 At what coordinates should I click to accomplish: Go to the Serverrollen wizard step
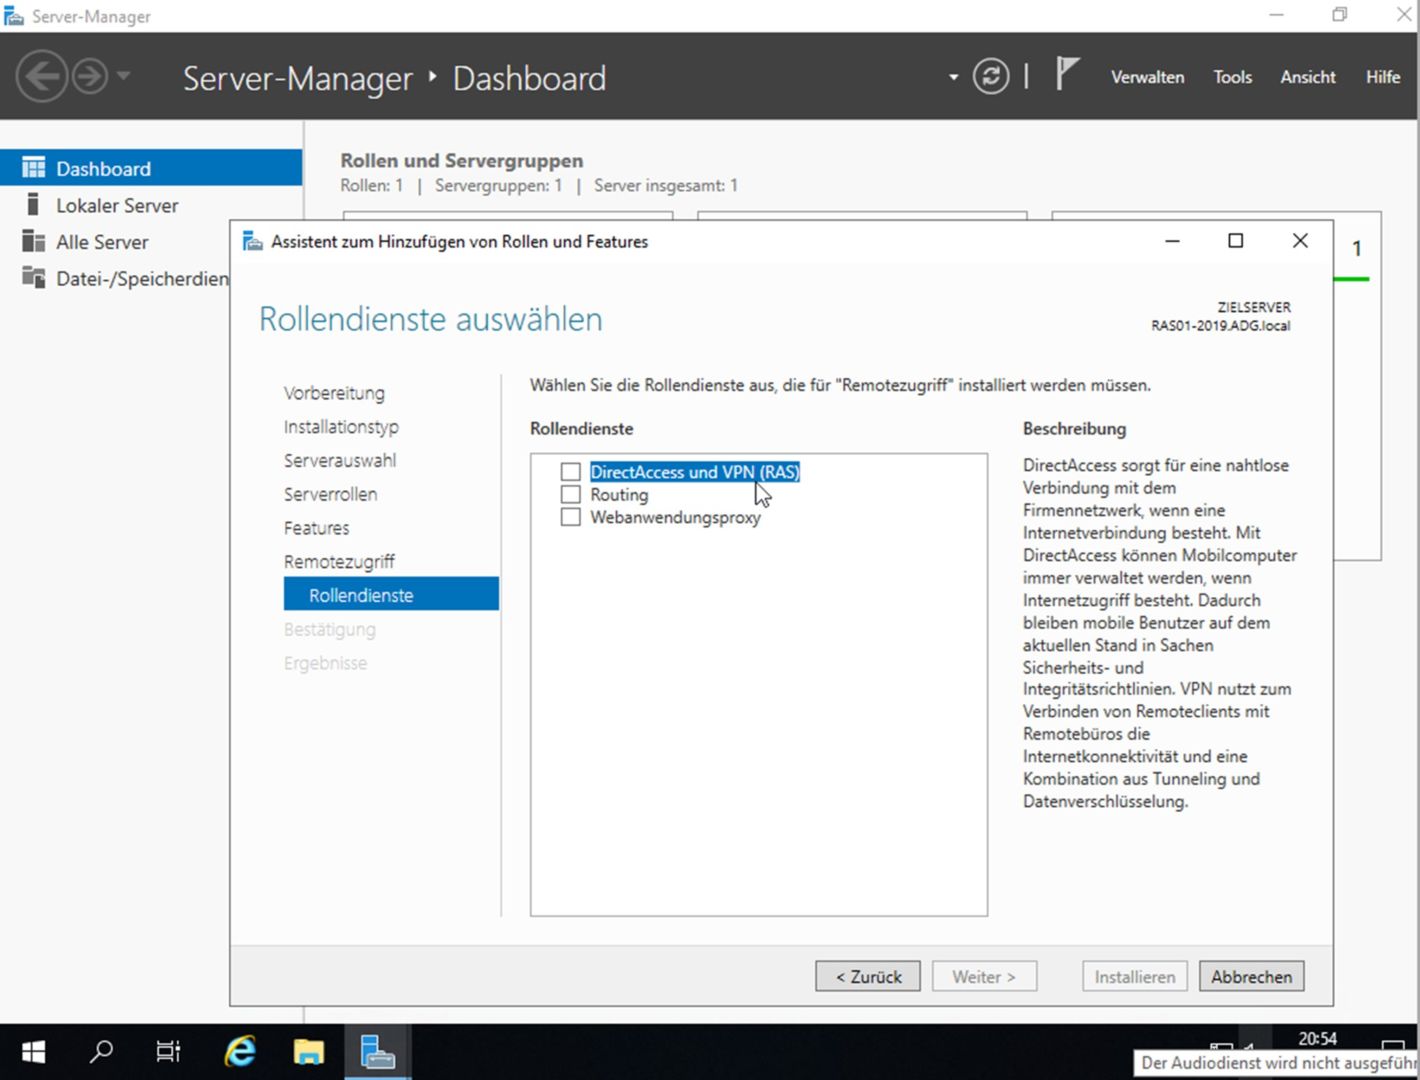point(330,495)
